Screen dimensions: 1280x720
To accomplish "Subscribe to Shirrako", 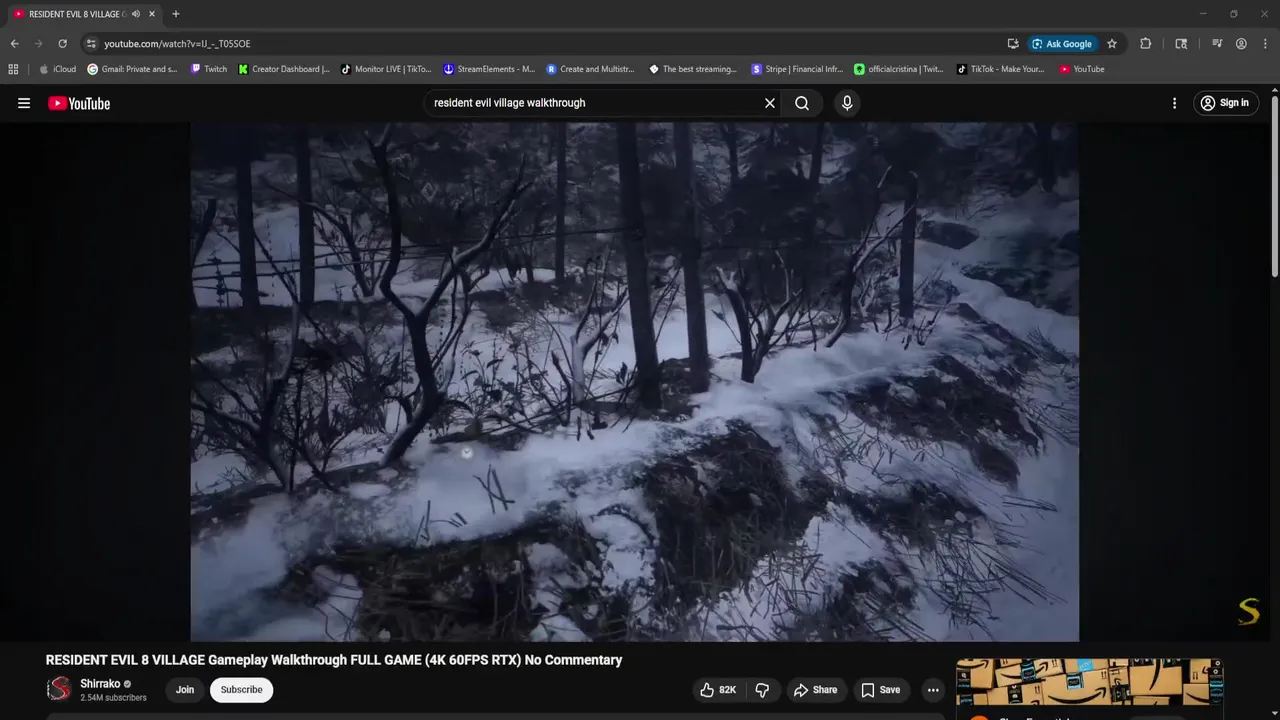I will coord(242,690).
